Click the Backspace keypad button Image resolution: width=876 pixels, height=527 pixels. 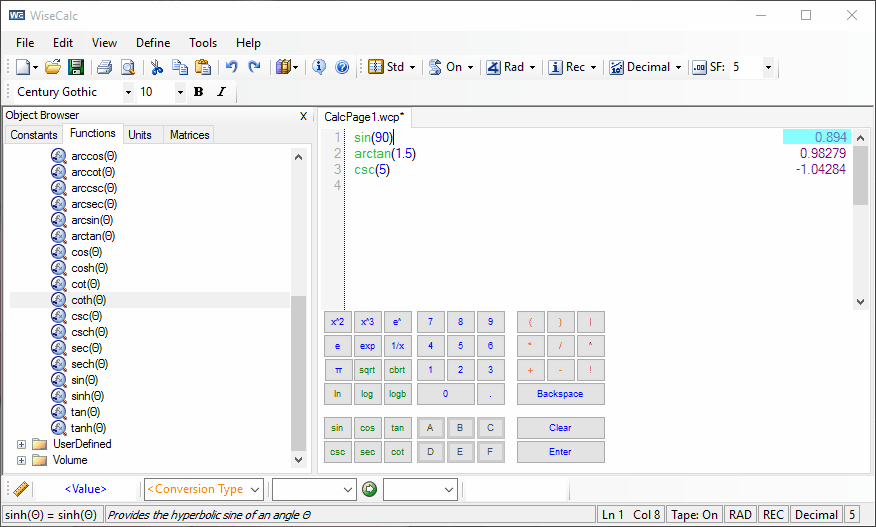560,394
